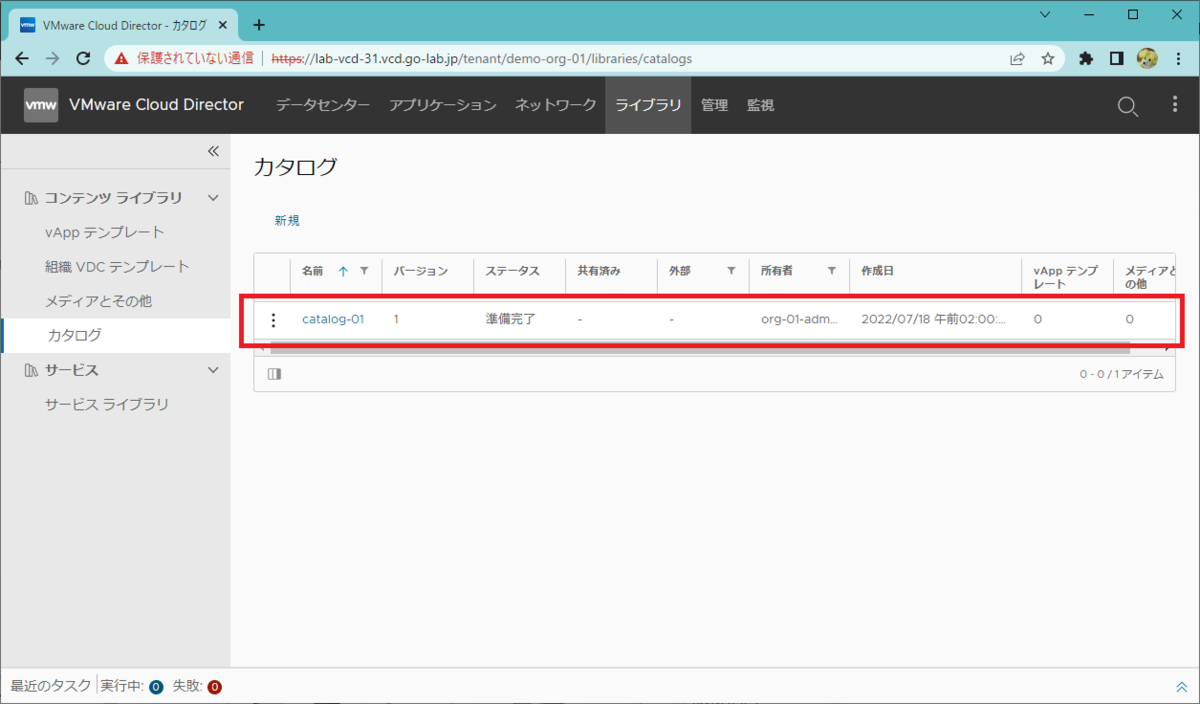Filter by the name column funnel
This screenshot has width=1200, height=704.
click(x=364, y=271)
